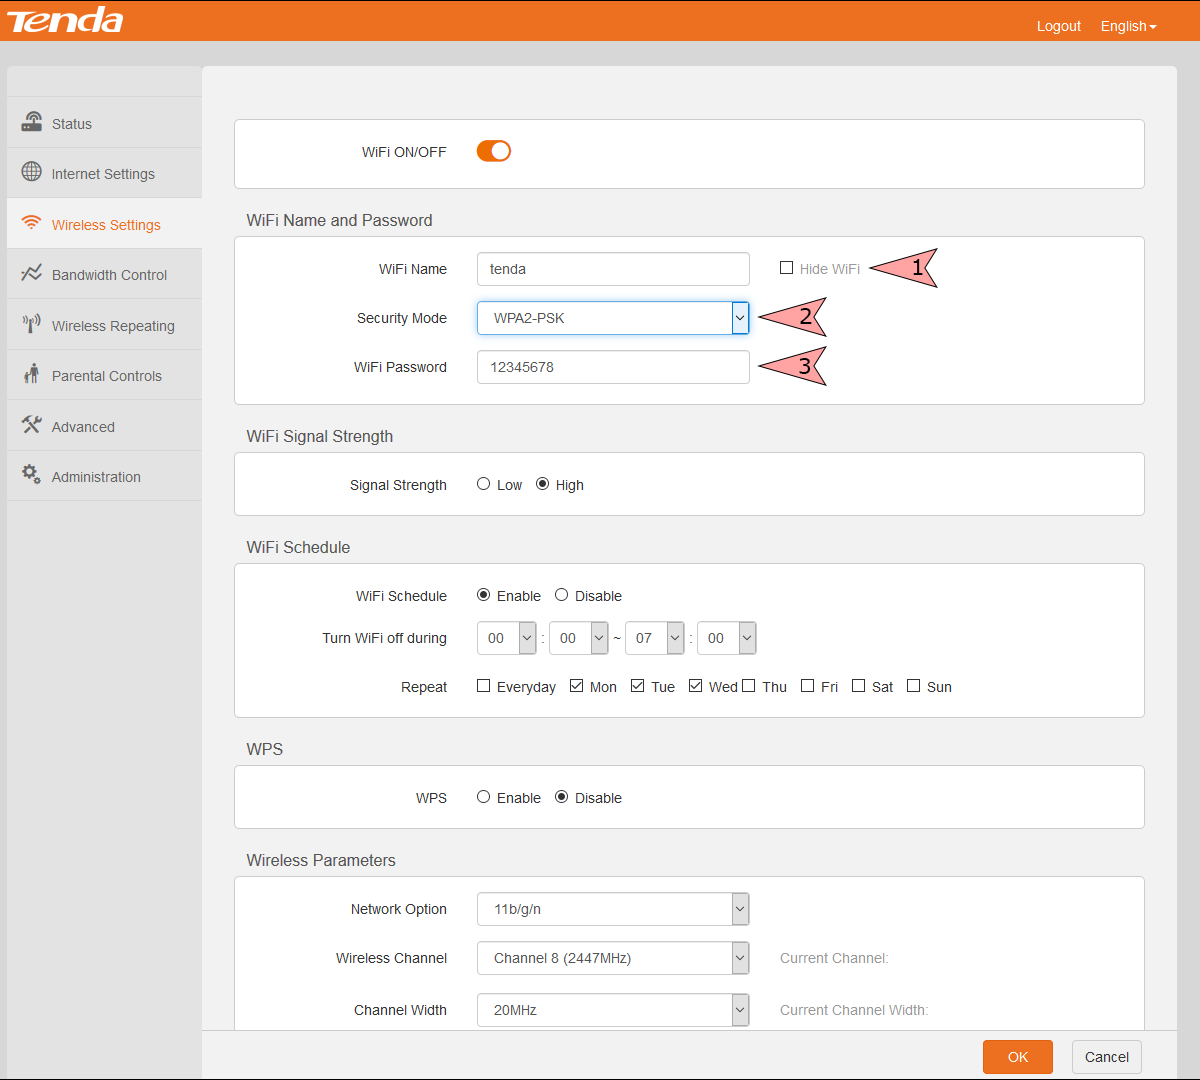Turn off the WiFi ON/OFF switch

point(494,151)
